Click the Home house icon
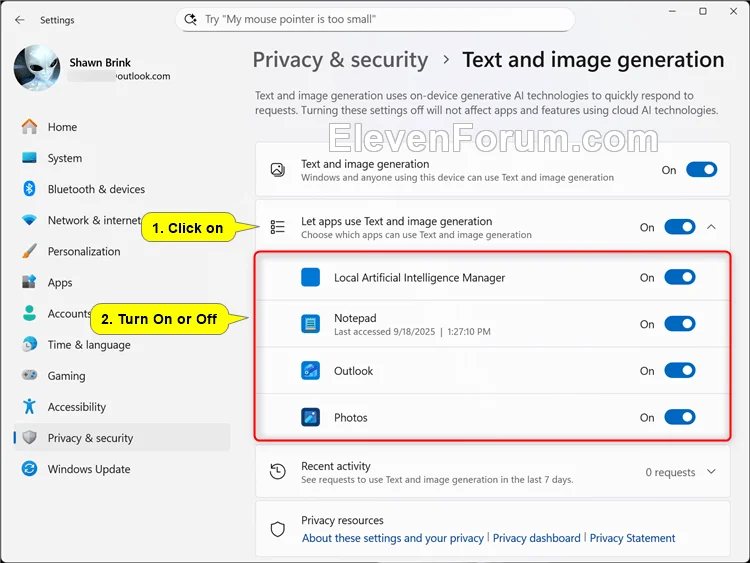750x563 pixels. tap(29, 127)
